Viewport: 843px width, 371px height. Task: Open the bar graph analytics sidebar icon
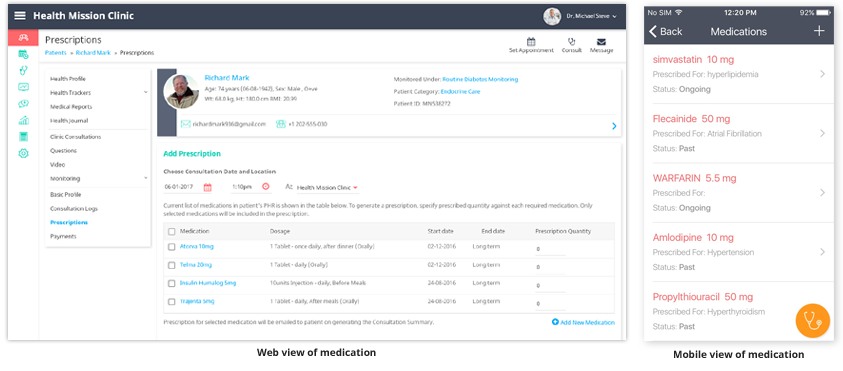click(23, 120)
